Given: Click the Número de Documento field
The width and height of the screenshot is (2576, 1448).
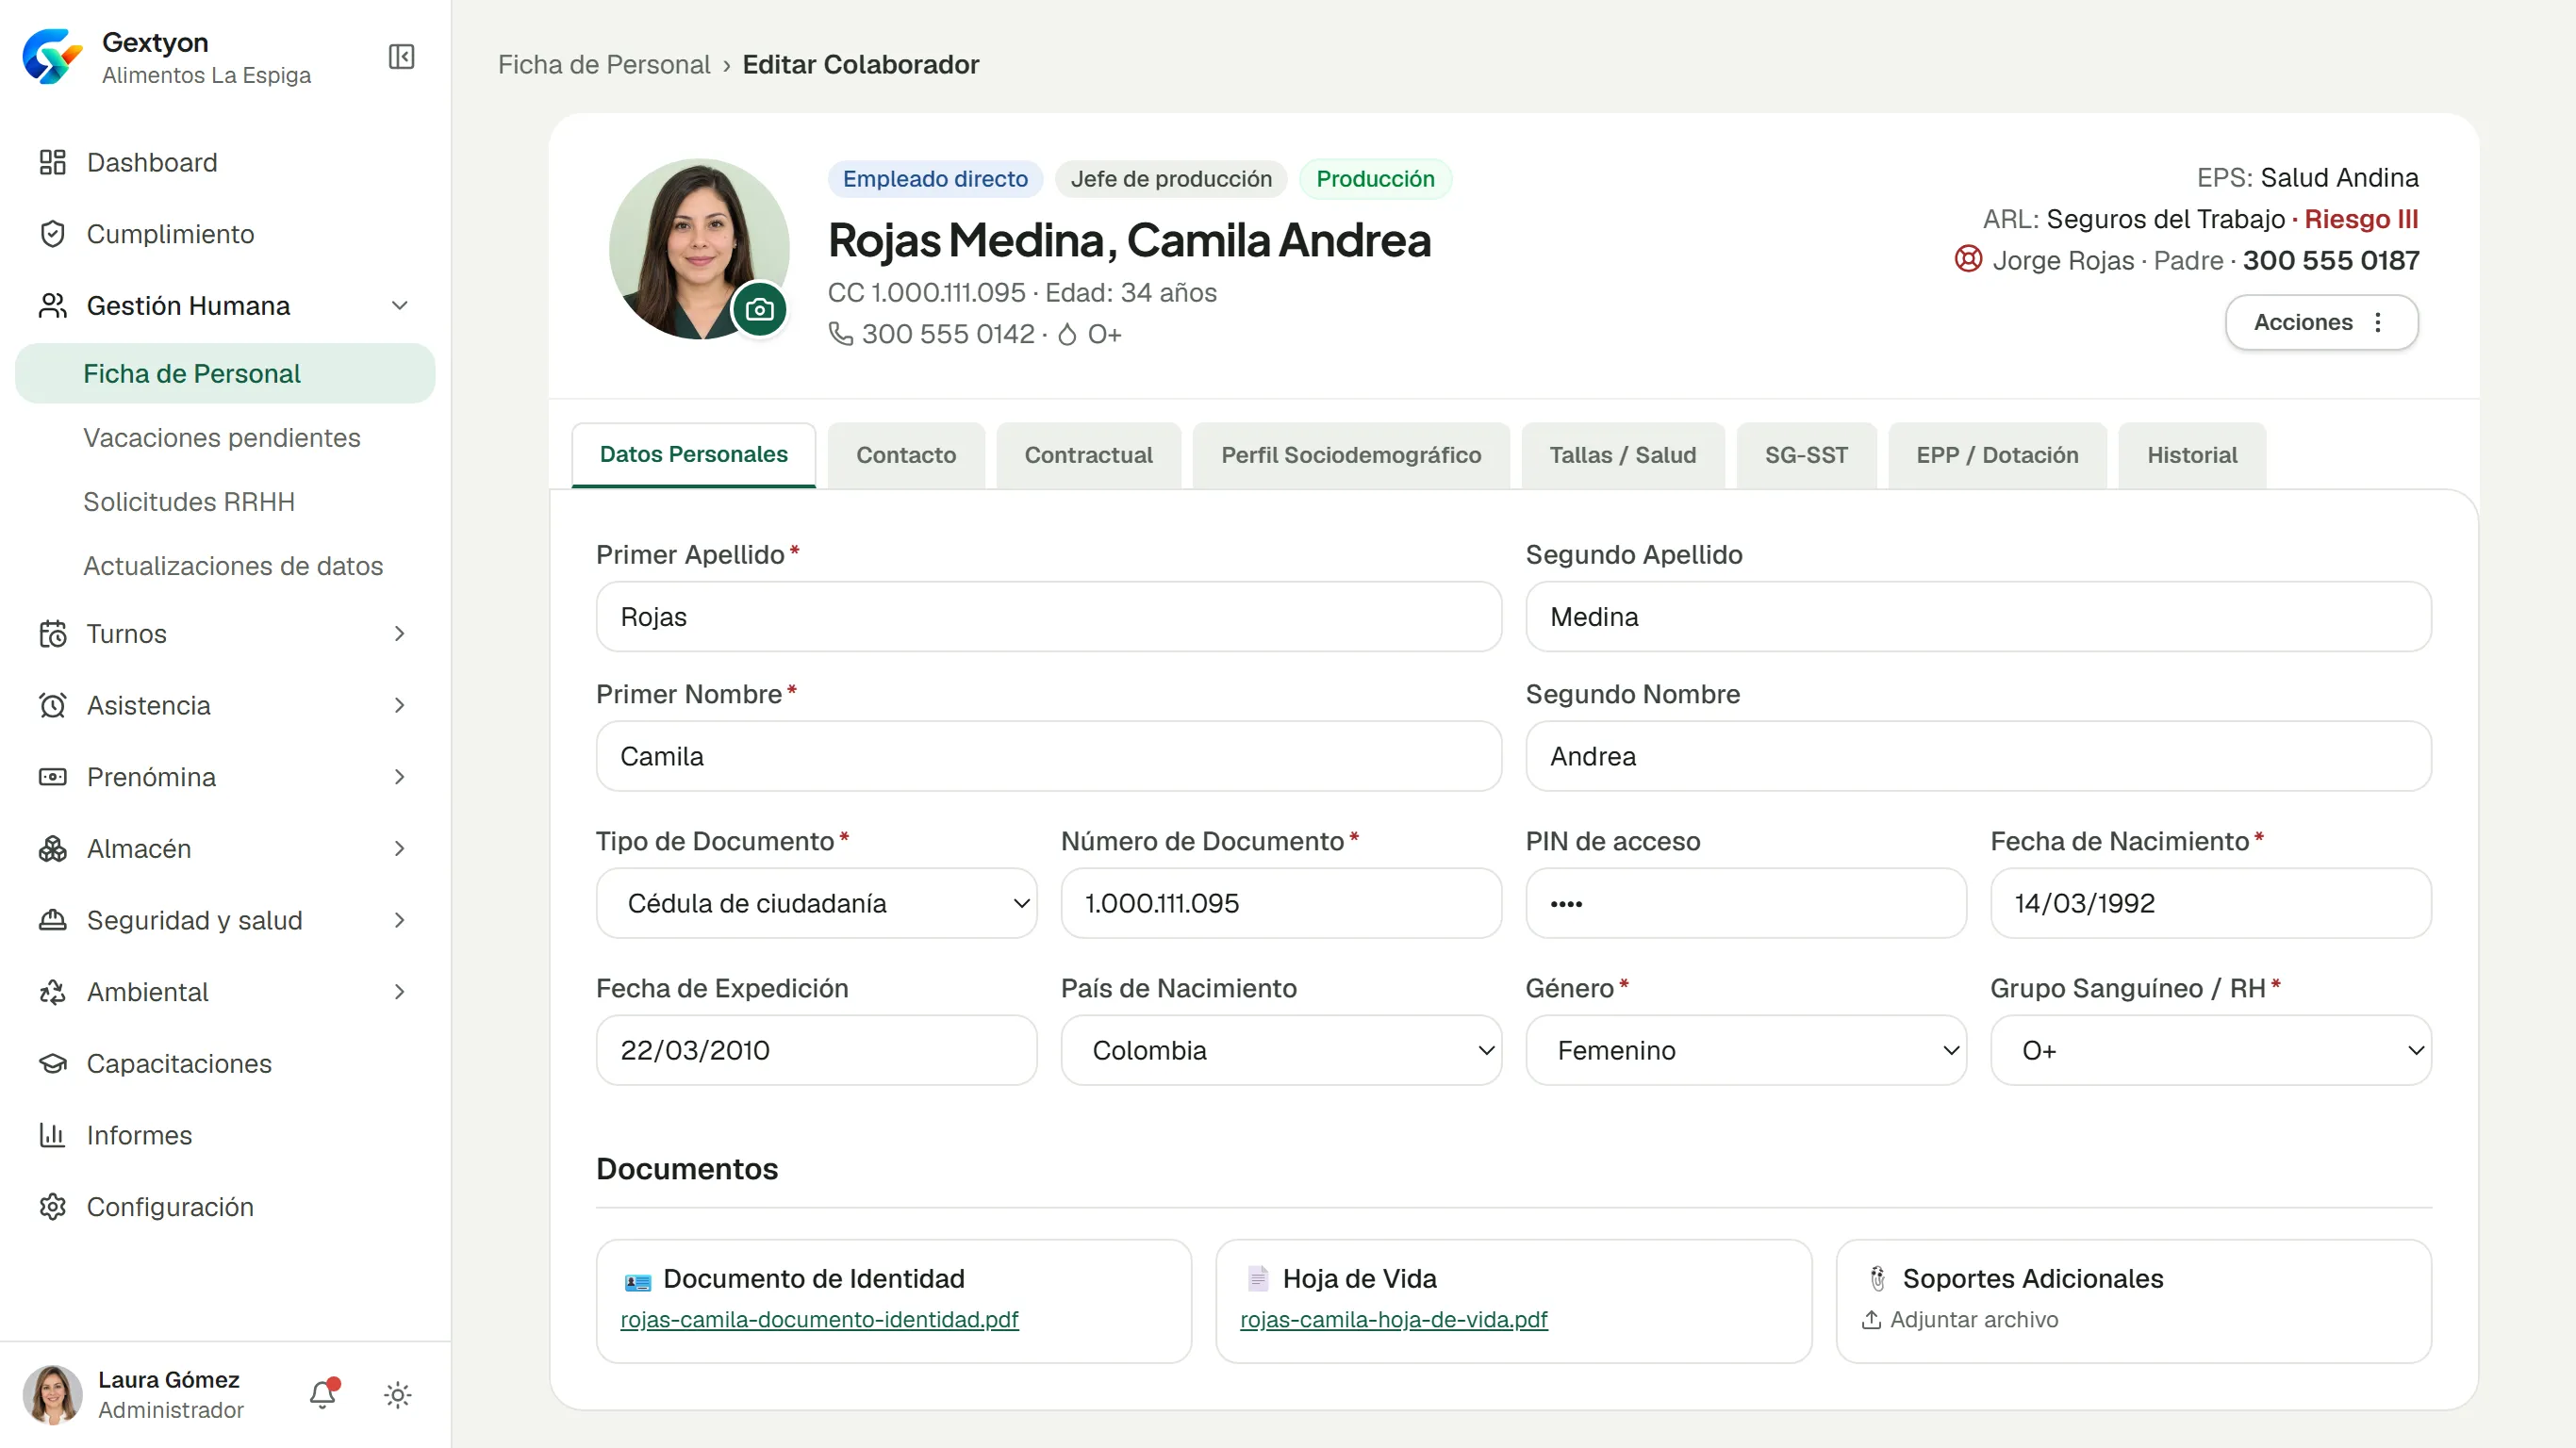Looking at the screenshot, I should [x=1281, y=903].
